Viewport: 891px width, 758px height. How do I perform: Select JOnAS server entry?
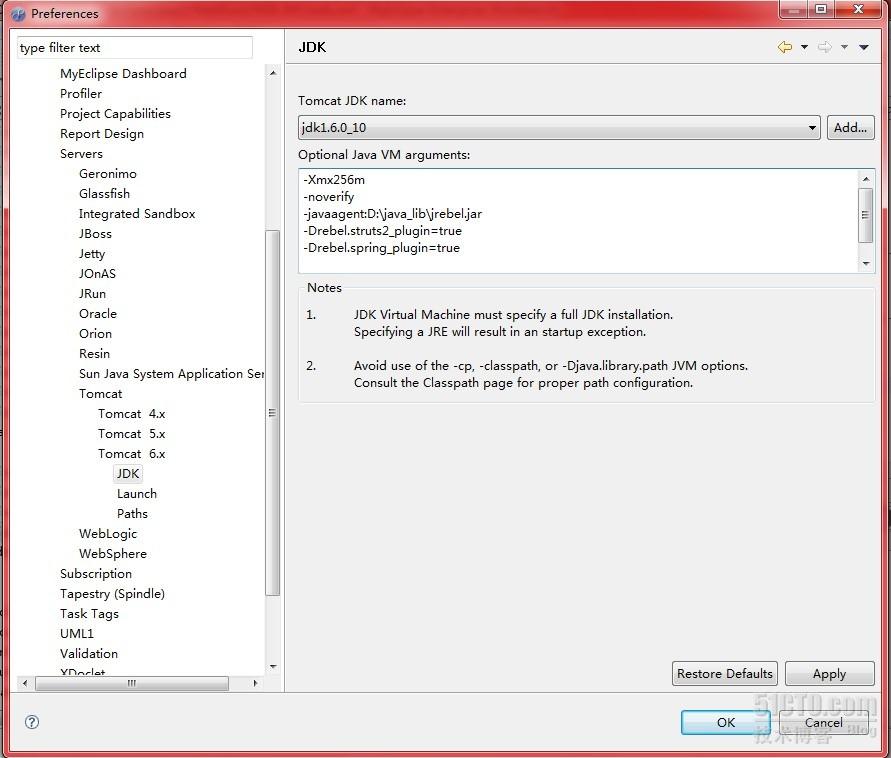point(97,274)
